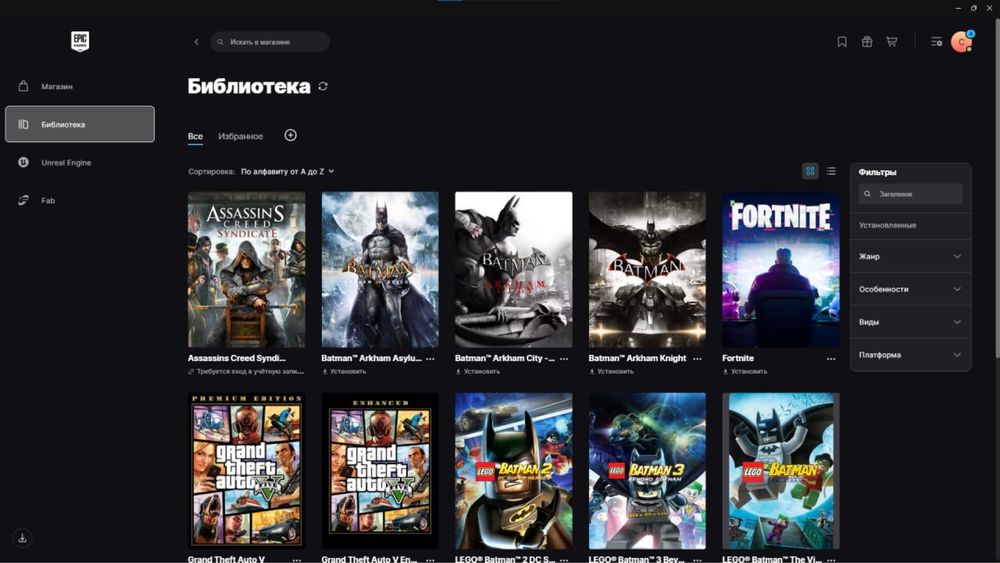Open Batman Arkham City cover
Screen dimensions: 1000x563
pyautogui.click(x=513, y=270)
